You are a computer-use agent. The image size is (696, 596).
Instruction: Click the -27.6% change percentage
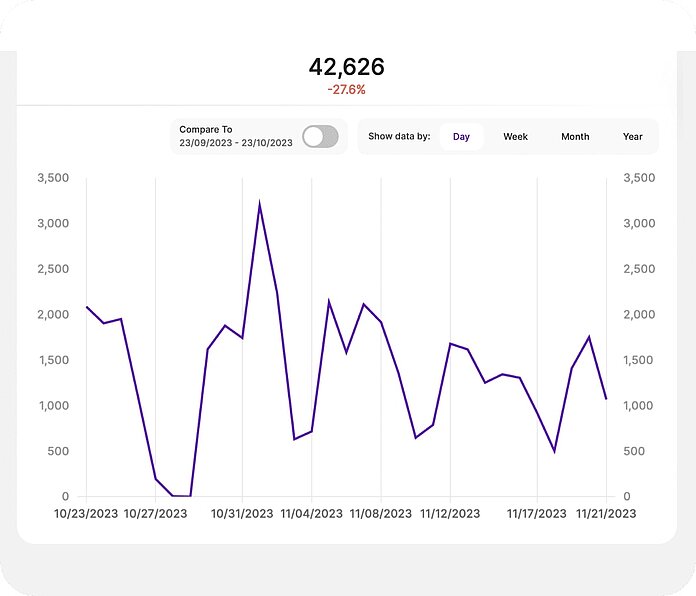click(x=346, y=90)
